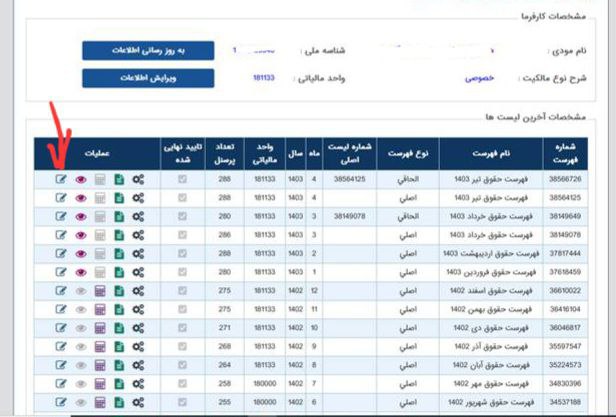Open the green document icon in row 36610022

(x=119, y=291)
